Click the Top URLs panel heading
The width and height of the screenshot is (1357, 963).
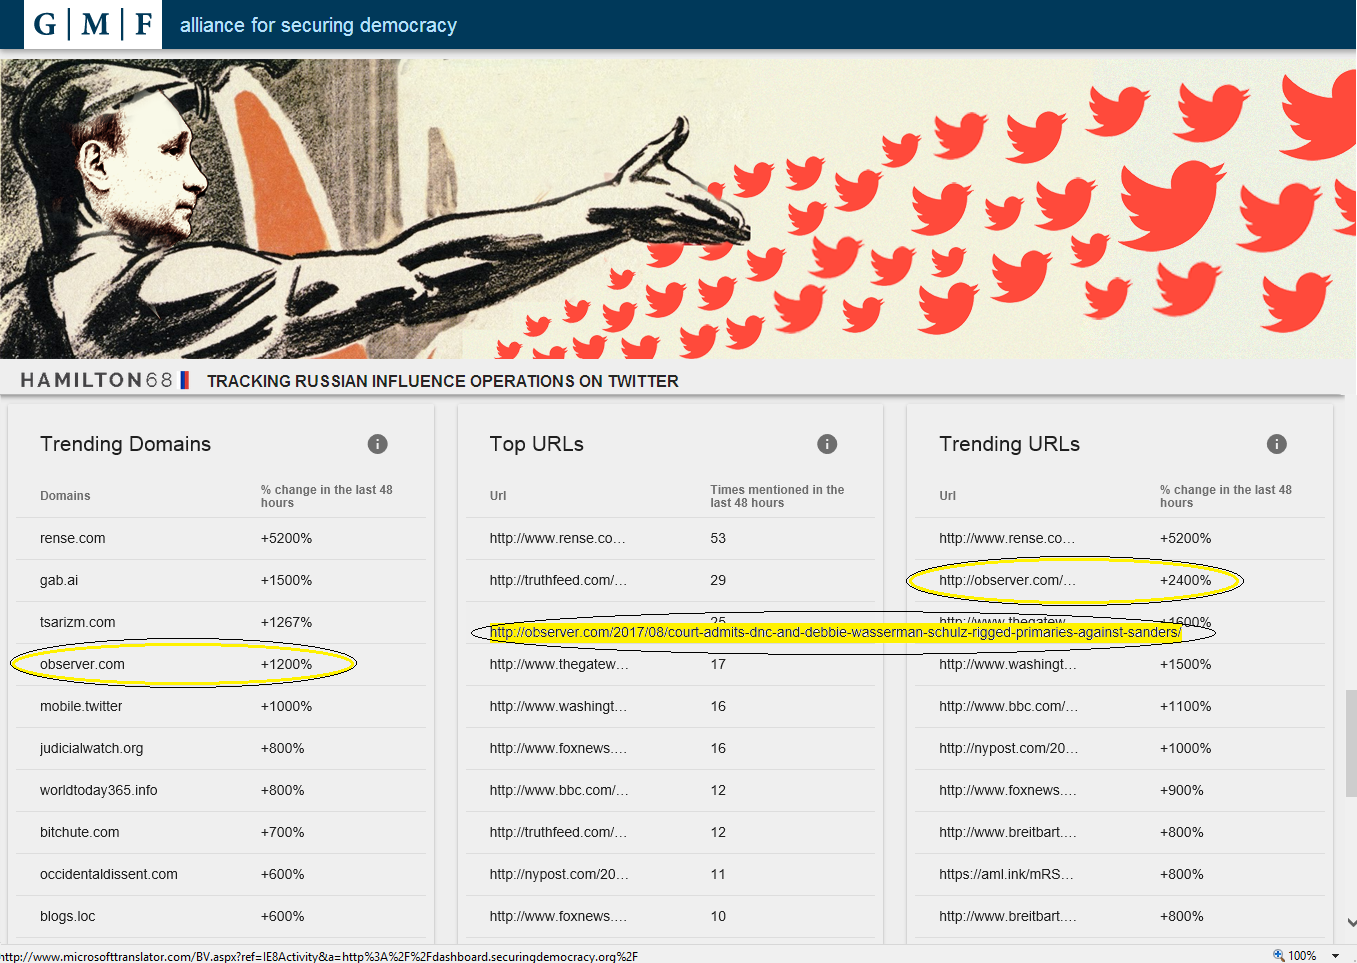[536, 444]
